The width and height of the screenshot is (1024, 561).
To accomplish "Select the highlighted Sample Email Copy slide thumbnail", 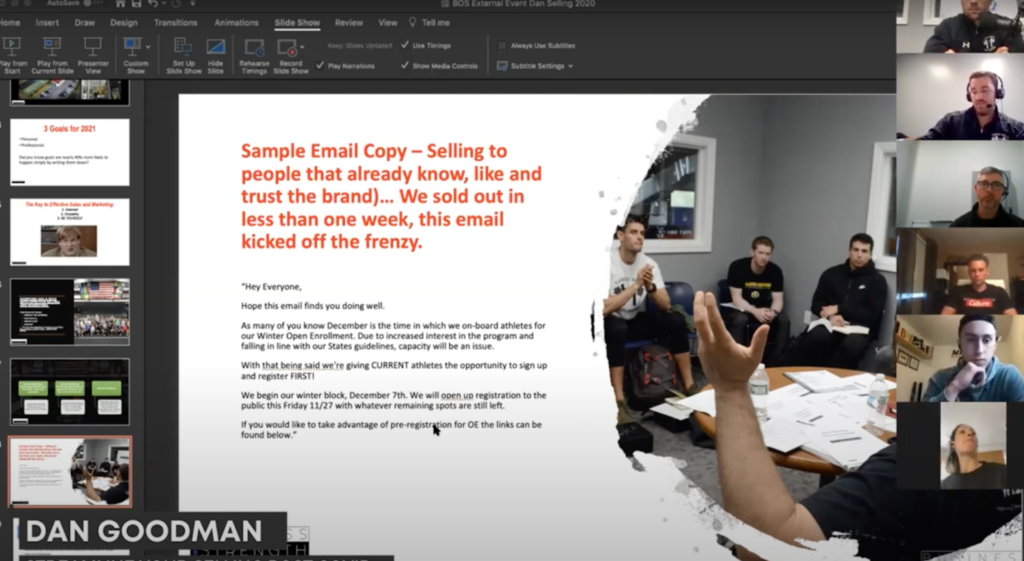I will click(x=70, y=472).
